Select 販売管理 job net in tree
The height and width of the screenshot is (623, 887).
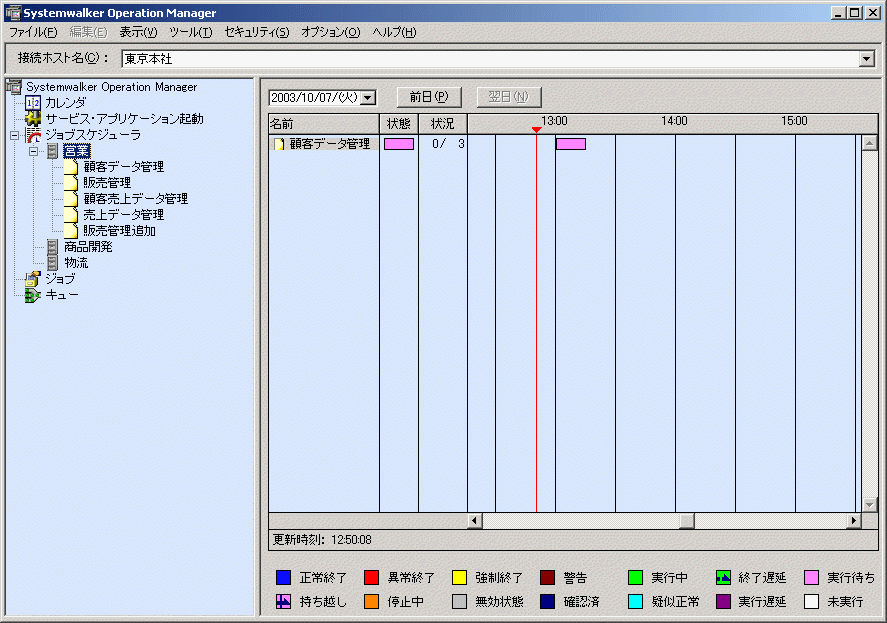[x=107, y=183]
